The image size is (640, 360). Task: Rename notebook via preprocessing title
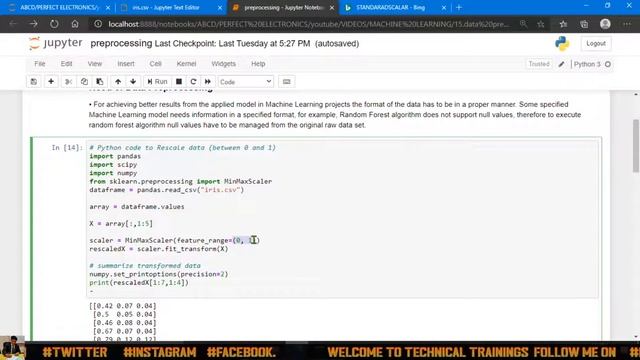[121, 43]
